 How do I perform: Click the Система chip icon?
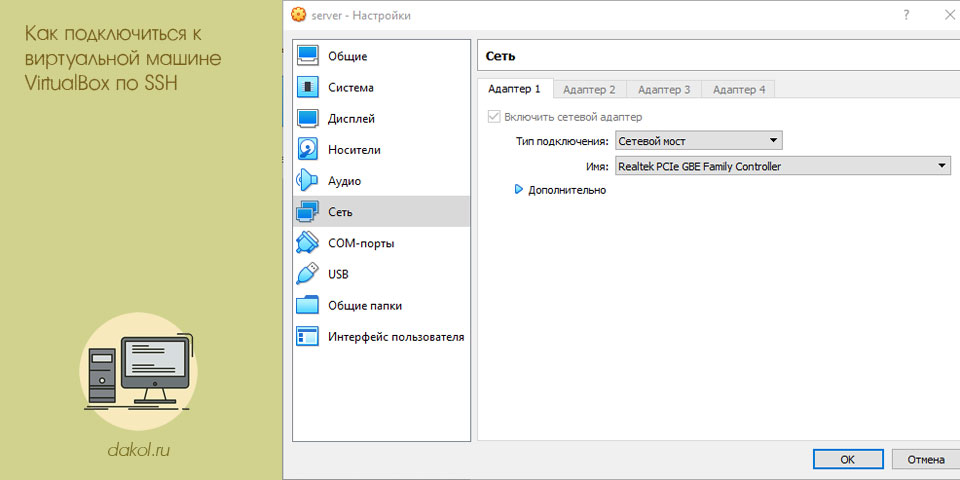[x=308, y=88]
